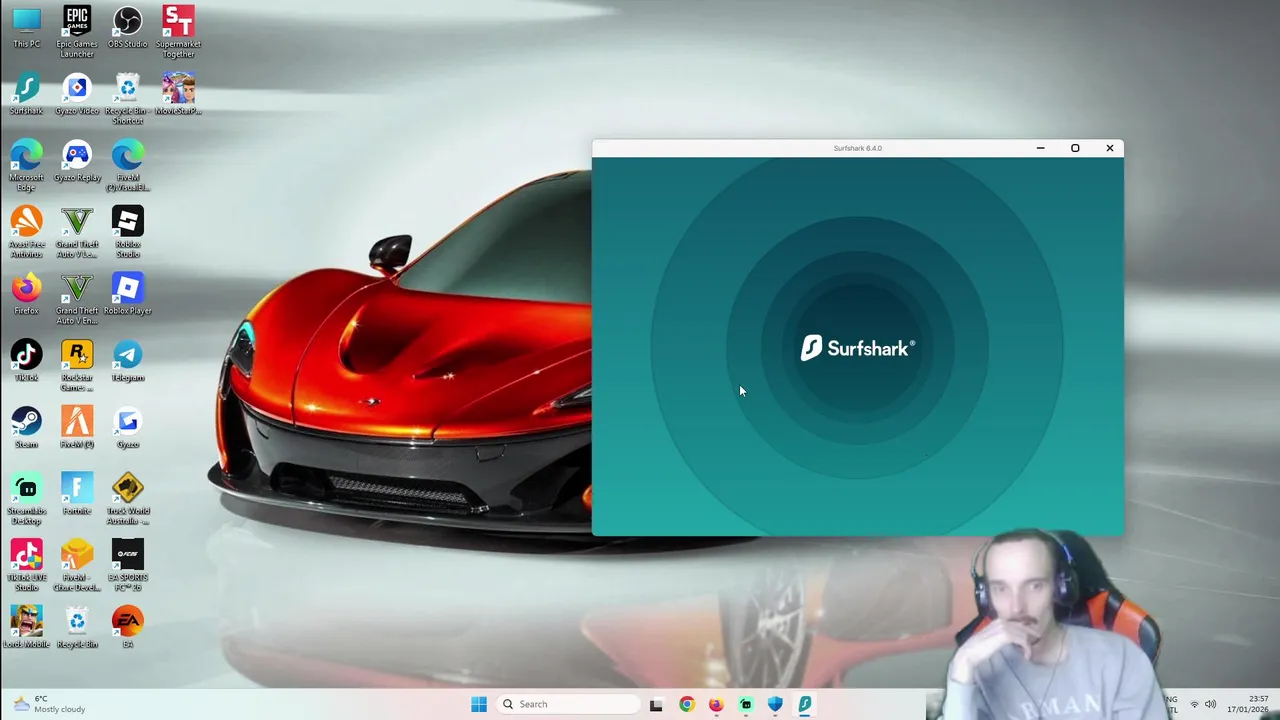Select Fortnite desktop shortcut
This screenshot has height=720, width=1280.
point(77,495)
